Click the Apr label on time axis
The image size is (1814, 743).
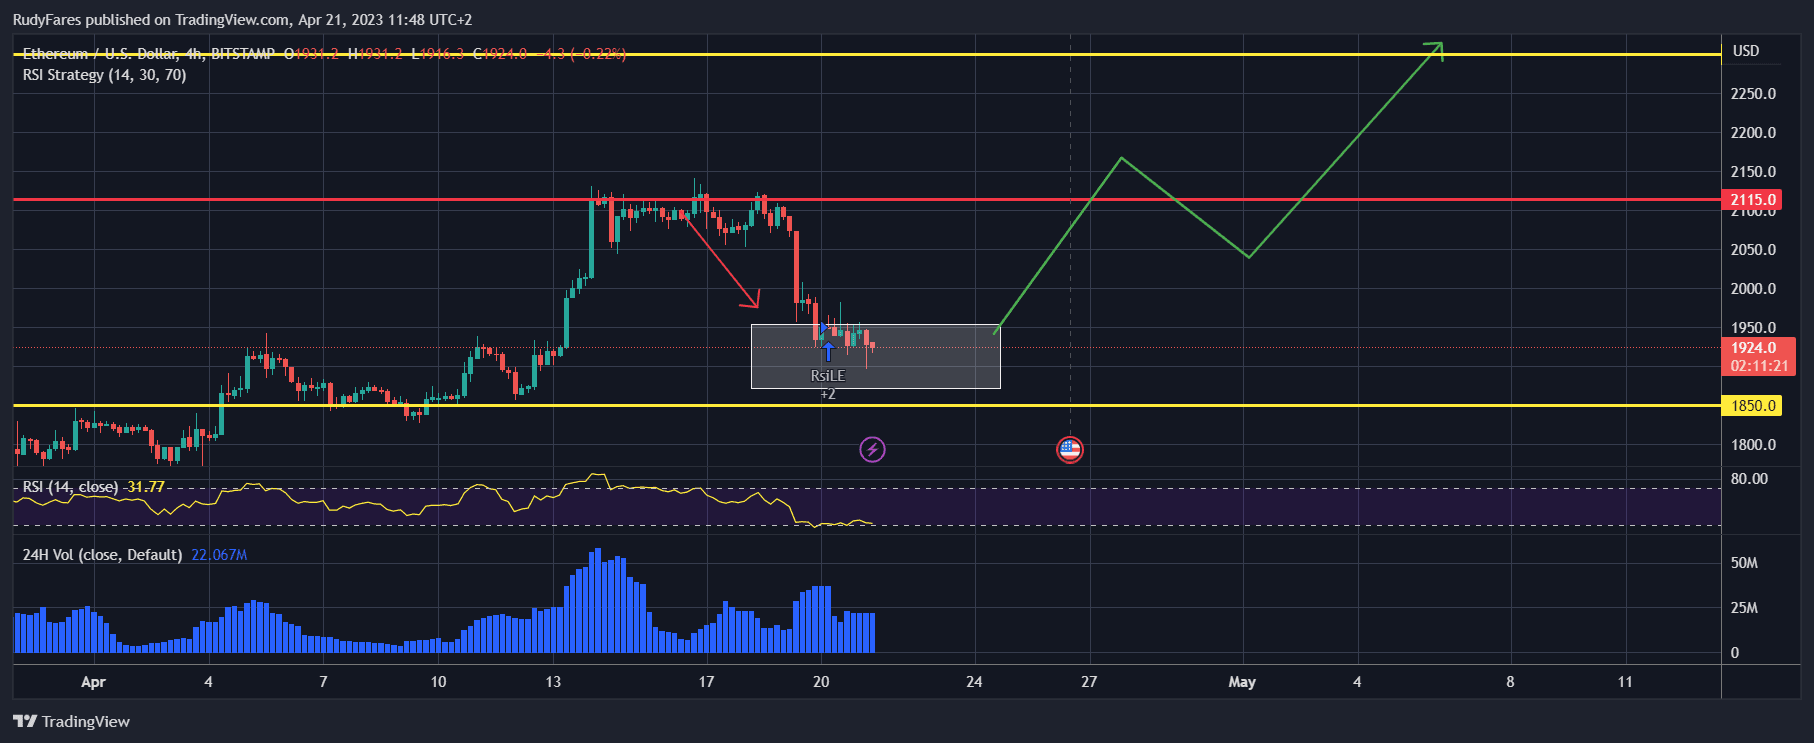point(93,682)
